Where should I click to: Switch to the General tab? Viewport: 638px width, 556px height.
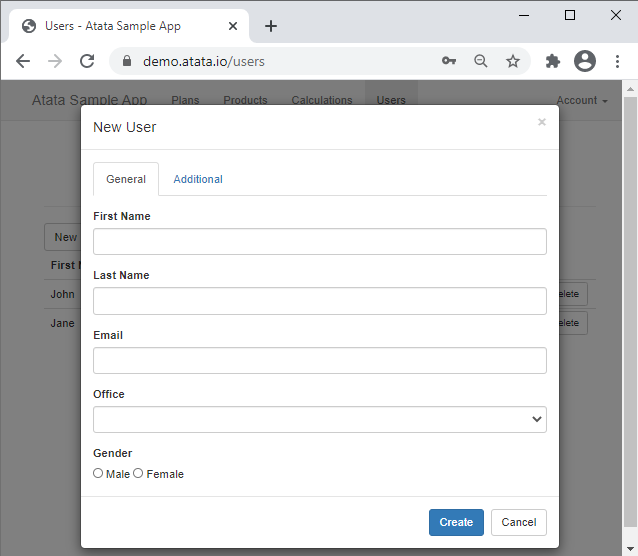pos(126,179)
